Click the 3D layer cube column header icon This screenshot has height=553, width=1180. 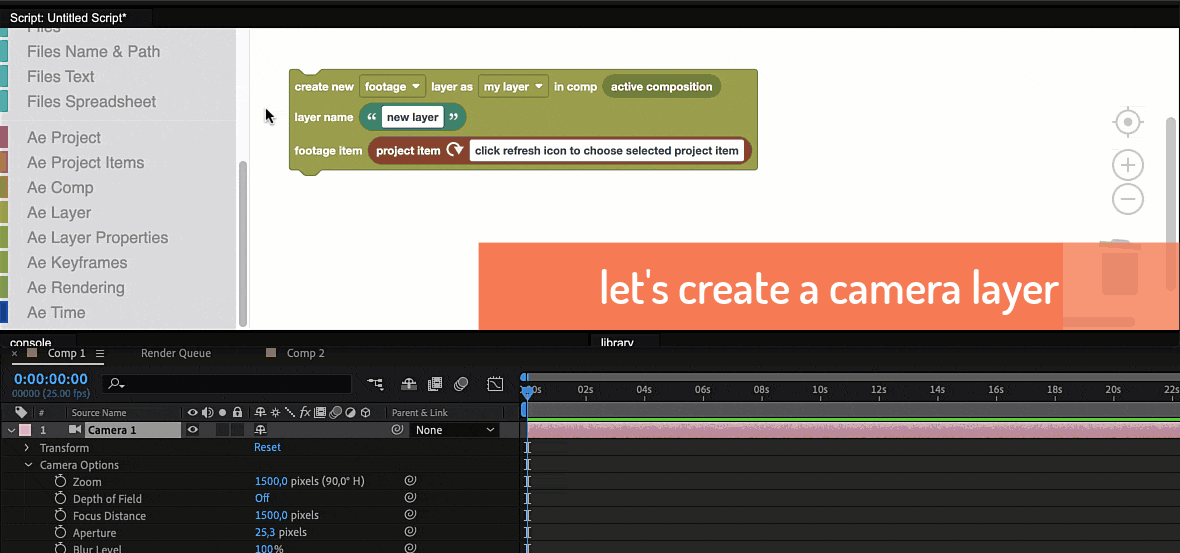[366, 412]
